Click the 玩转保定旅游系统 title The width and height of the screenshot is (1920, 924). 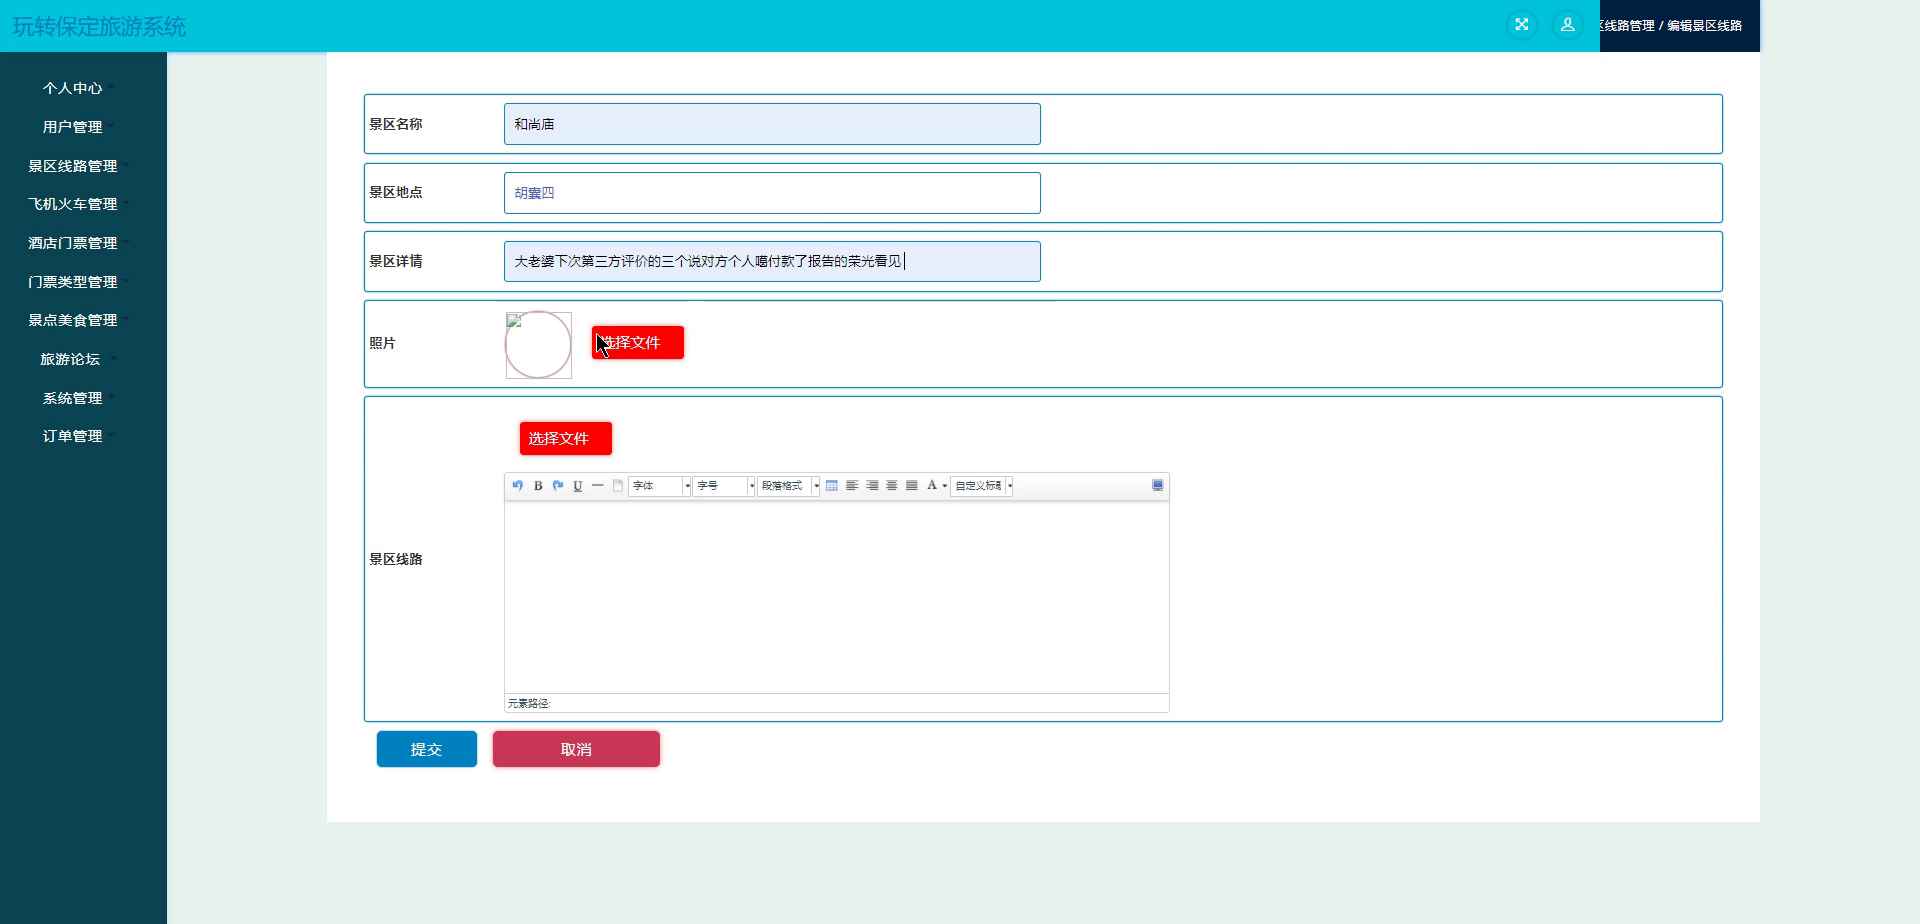point(99,26)
